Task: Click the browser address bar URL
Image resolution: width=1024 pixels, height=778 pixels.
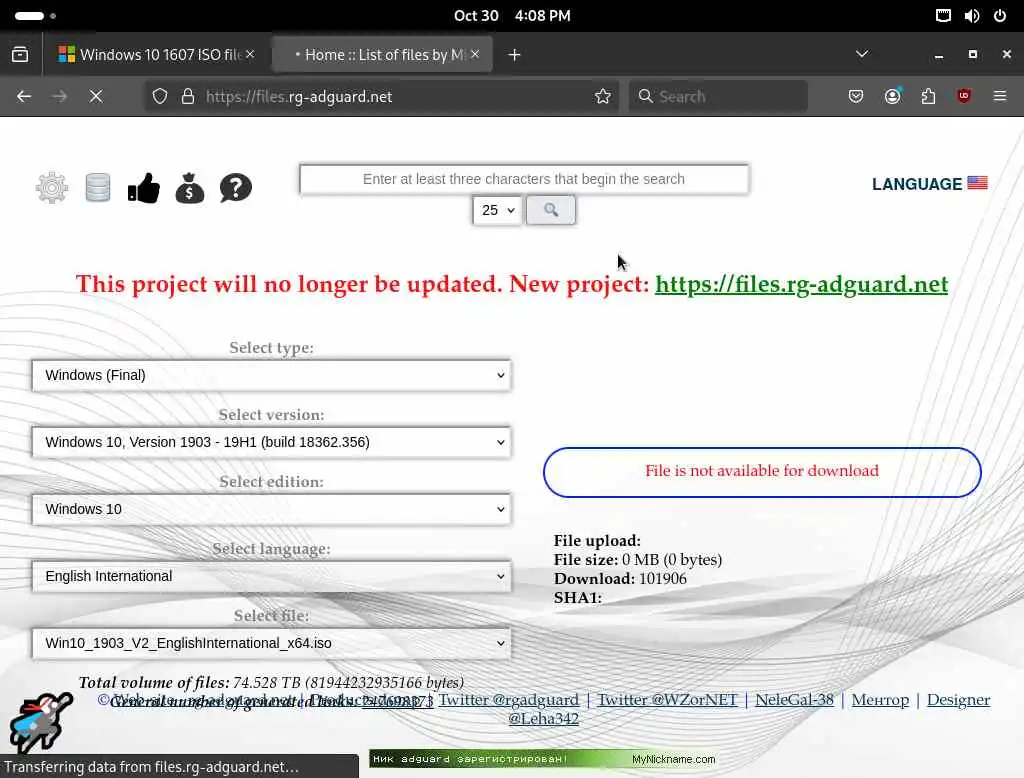Action: click(299, 97)
